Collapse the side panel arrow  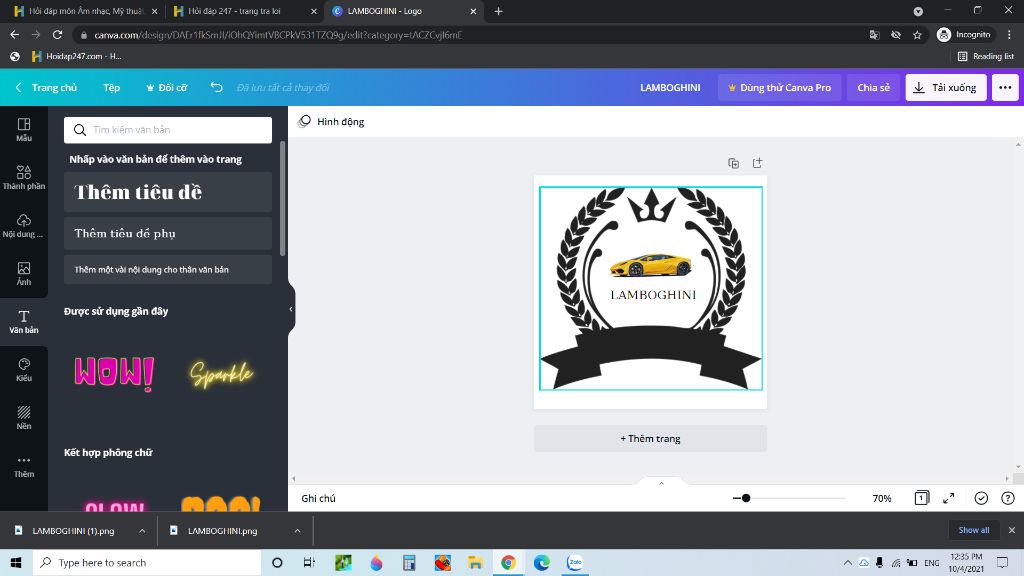(291, 309)
